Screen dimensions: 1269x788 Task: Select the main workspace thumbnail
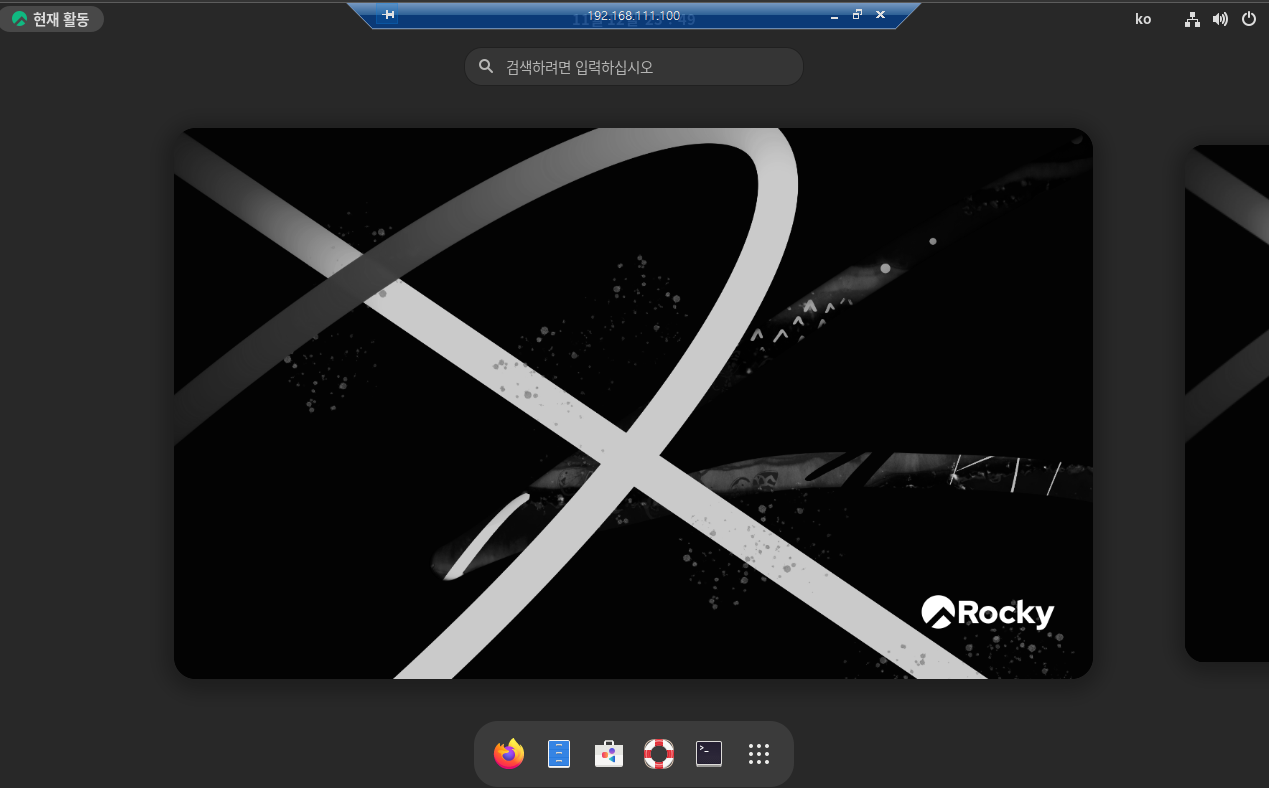pyautogui.click(x=633, y=403)
